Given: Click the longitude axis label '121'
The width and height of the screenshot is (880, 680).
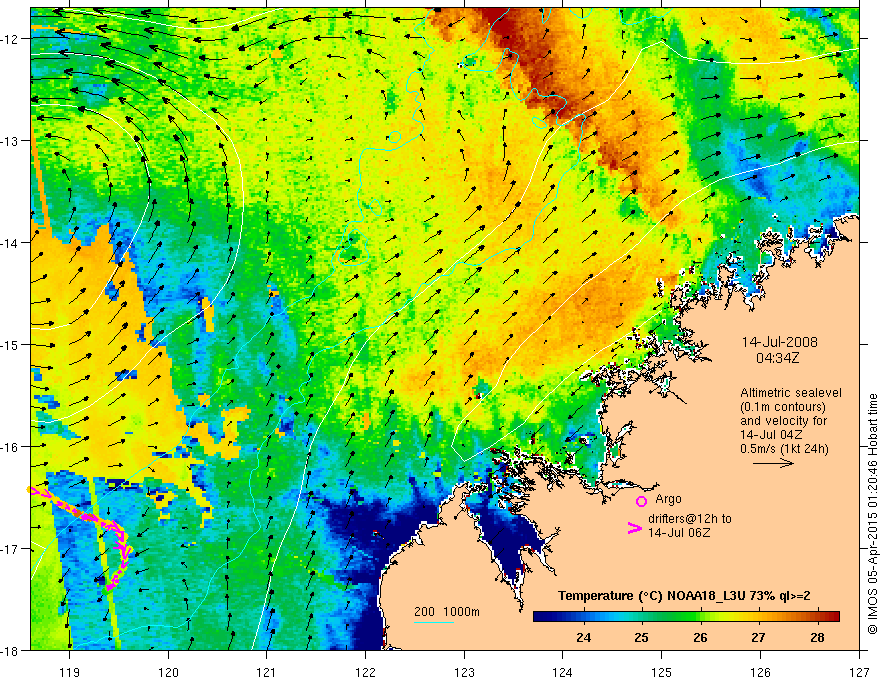Looking at the screenshot, I should (267, 672).
